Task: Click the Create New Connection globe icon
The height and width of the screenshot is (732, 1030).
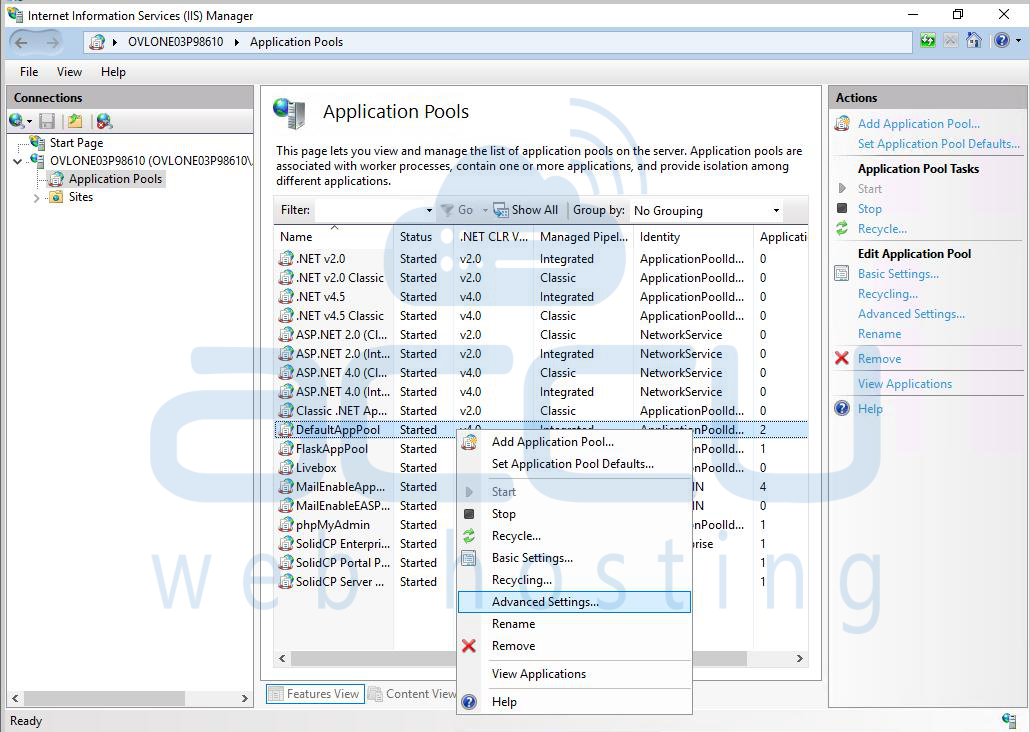Action: (x=16, y=121)
